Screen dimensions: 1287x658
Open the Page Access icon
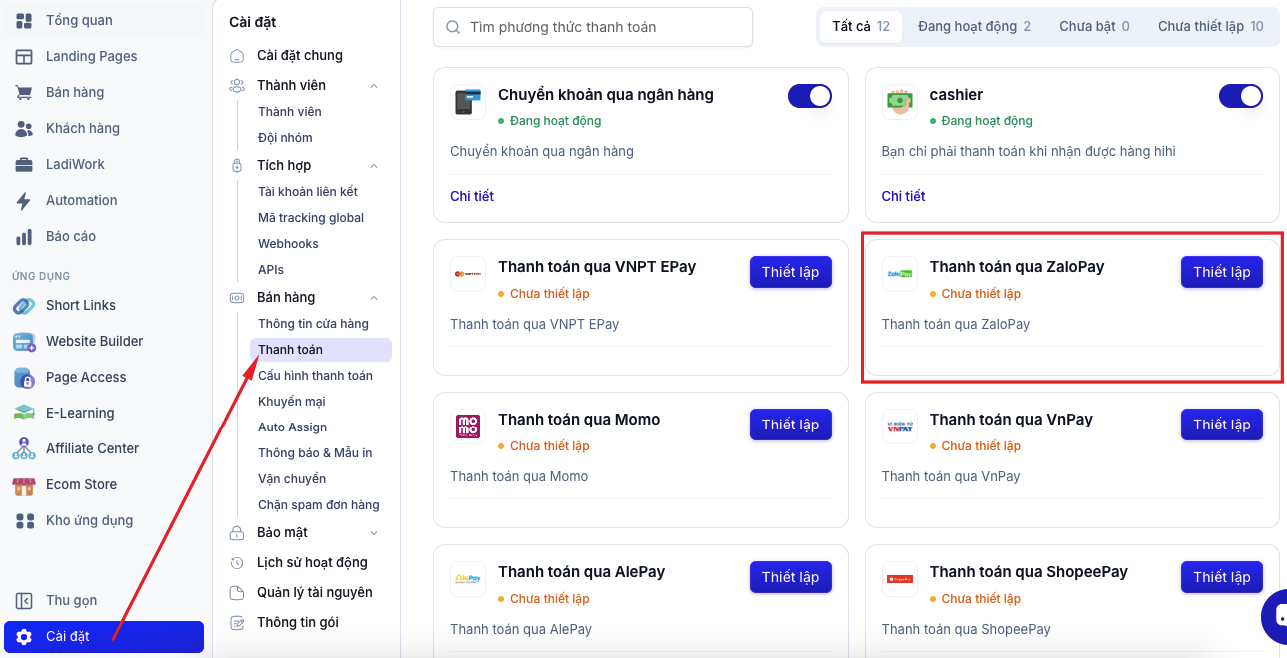click(24, 377)
